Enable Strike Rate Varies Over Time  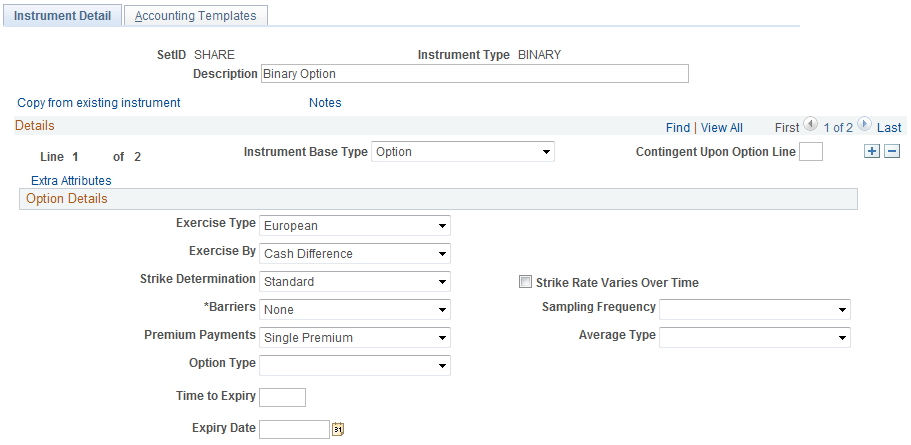pyautogui.click(x=525, y=283)
